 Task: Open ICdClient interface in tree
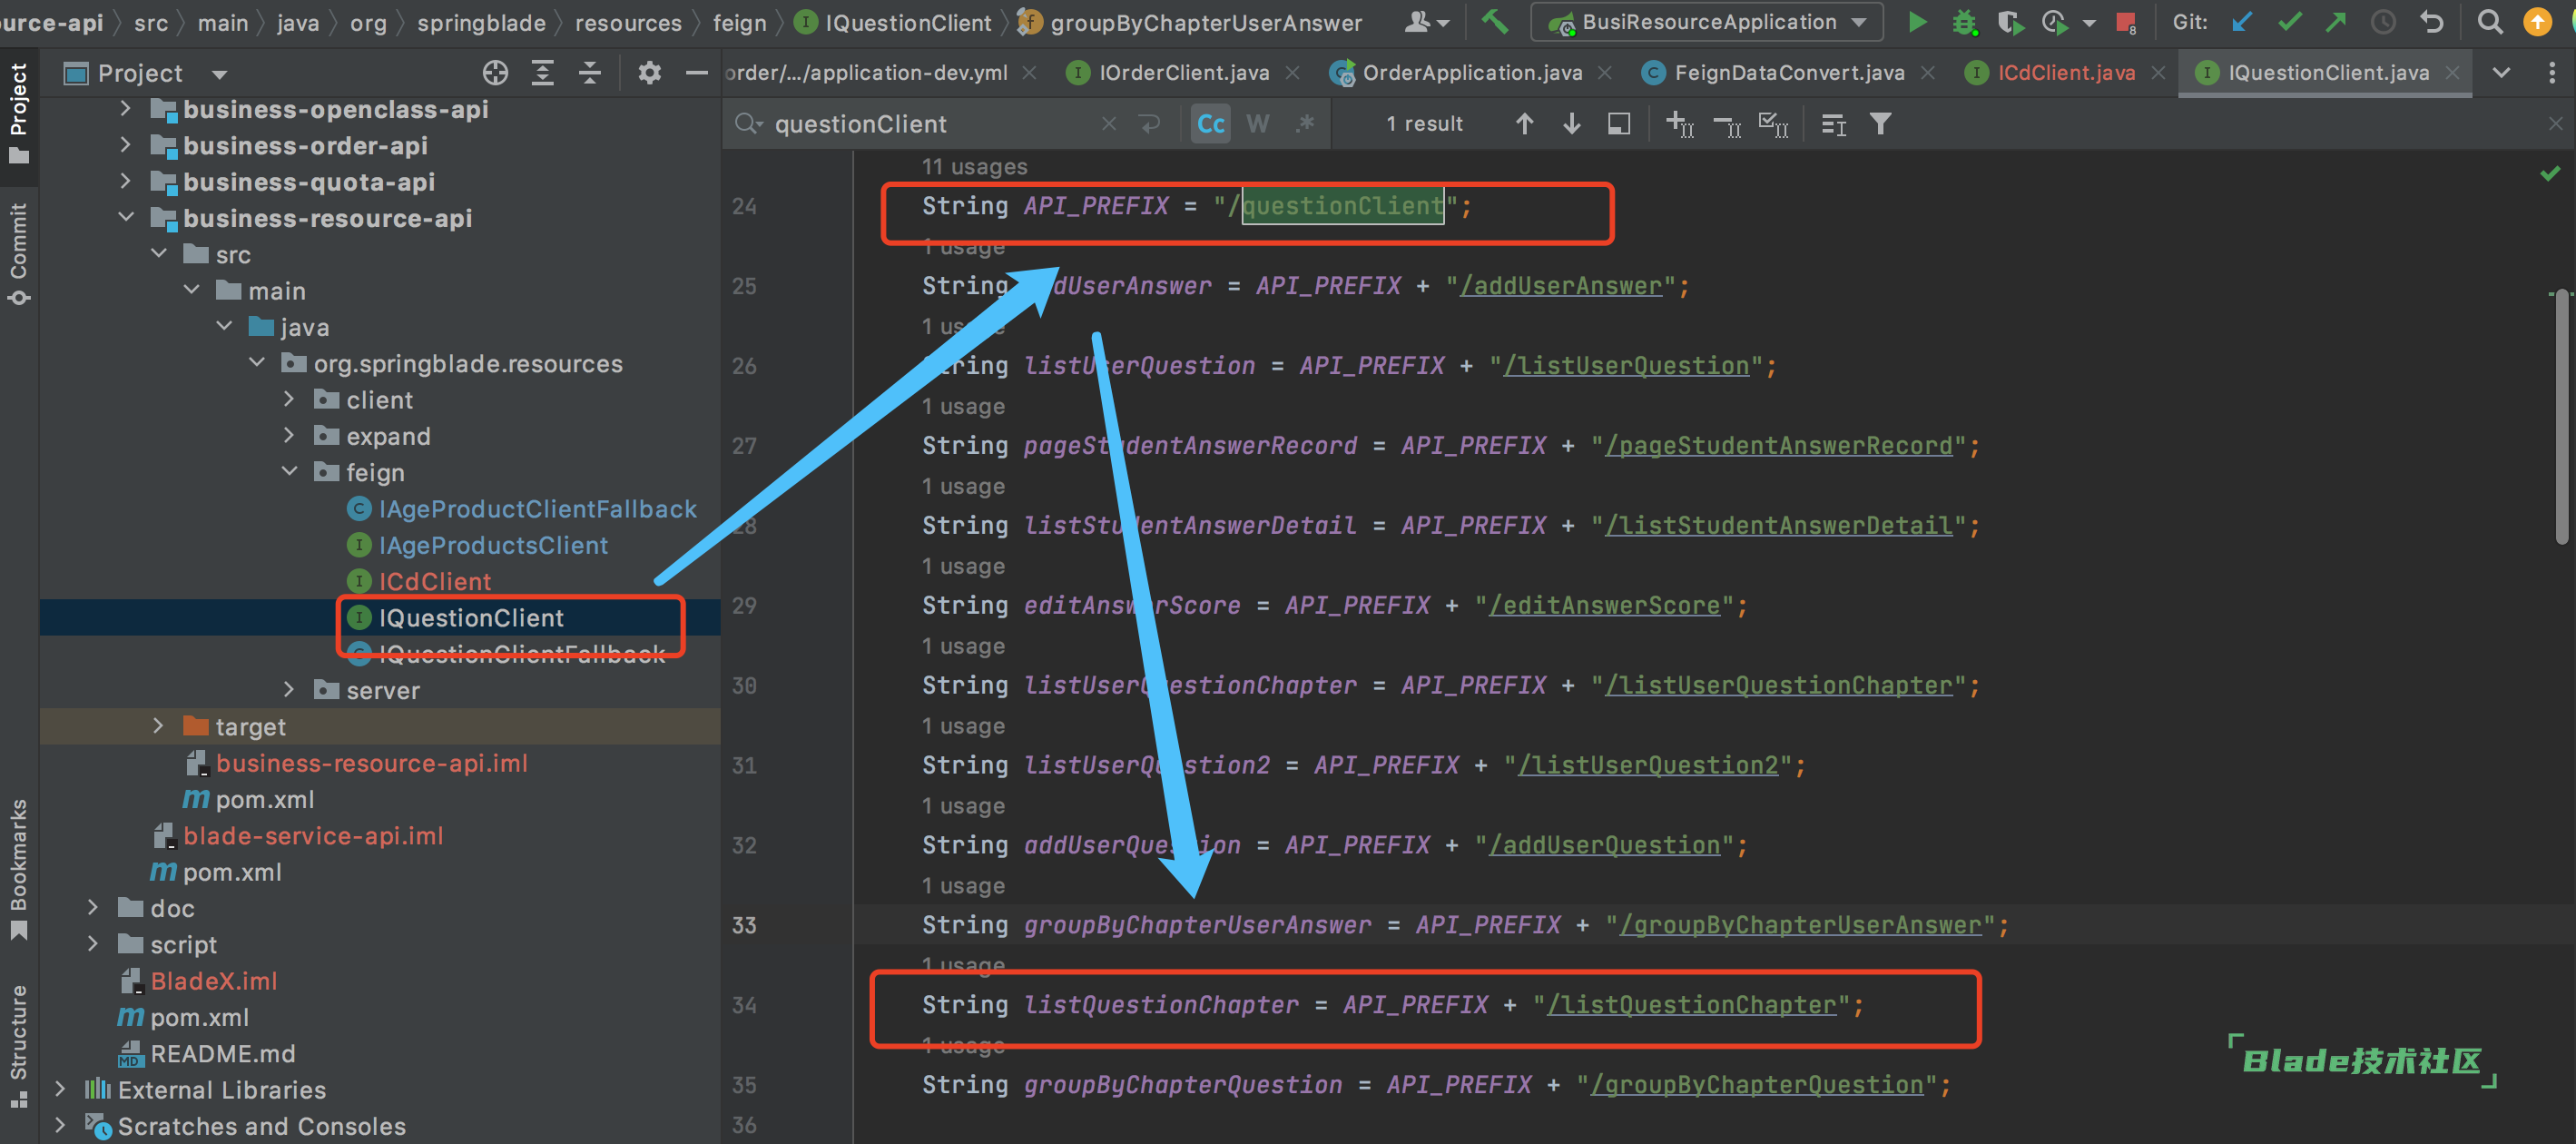click(x=434, y=580)
